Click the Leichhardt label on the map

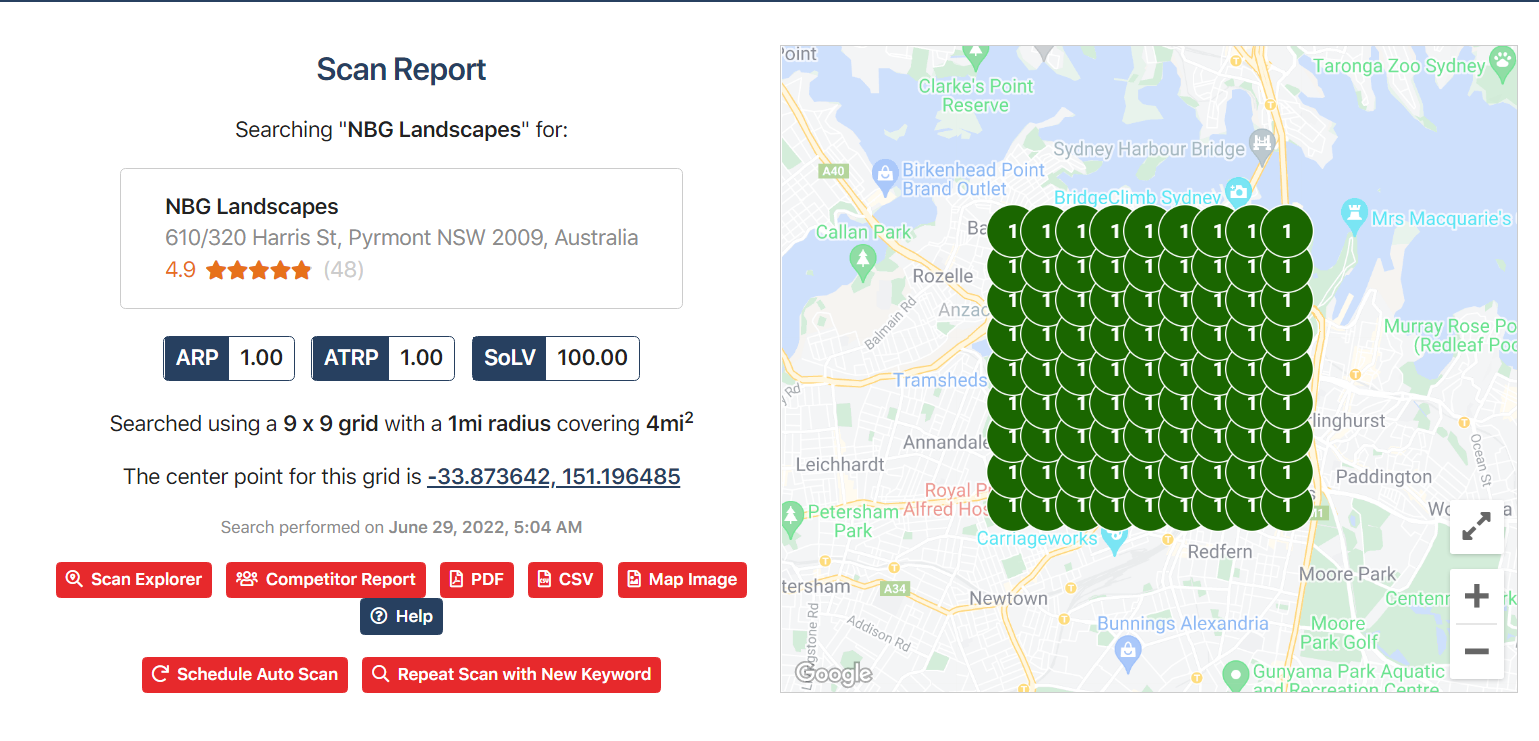tap(840, 464)
